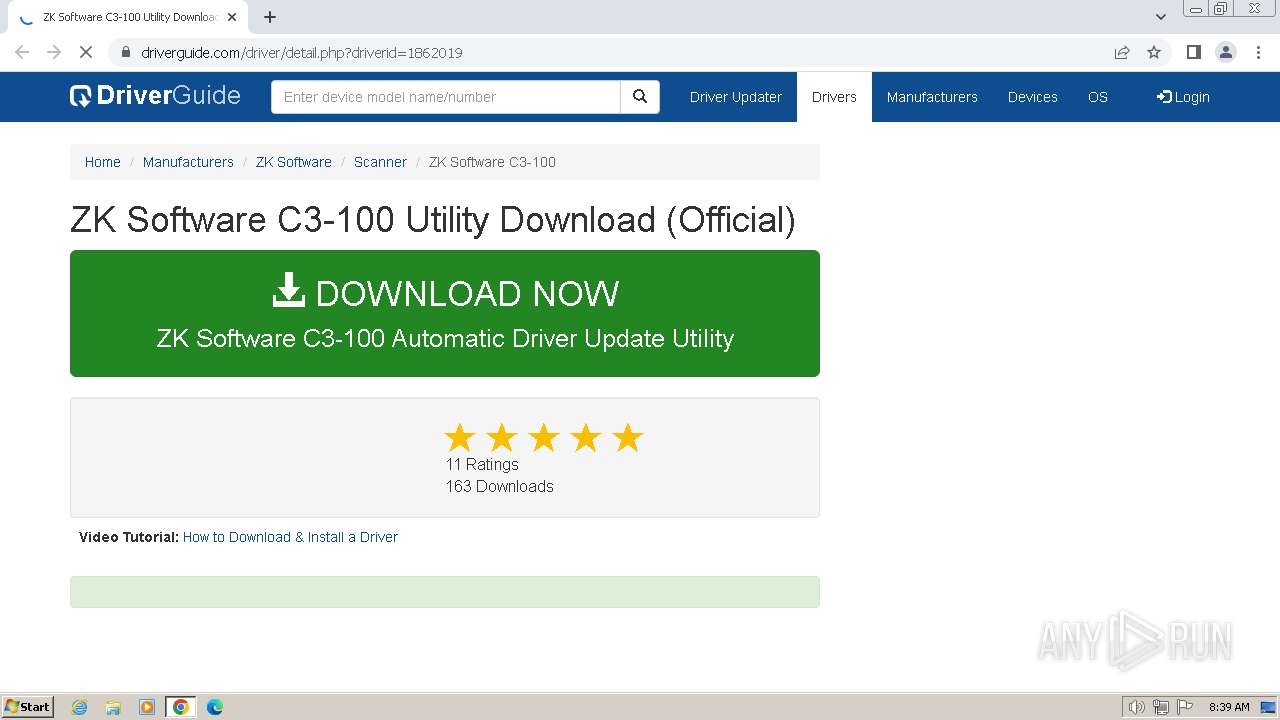This screenshot has height=720, width=1280.
Task: Open the Devices nav item
Action: pyautogui.click(x=1033, y=97)
